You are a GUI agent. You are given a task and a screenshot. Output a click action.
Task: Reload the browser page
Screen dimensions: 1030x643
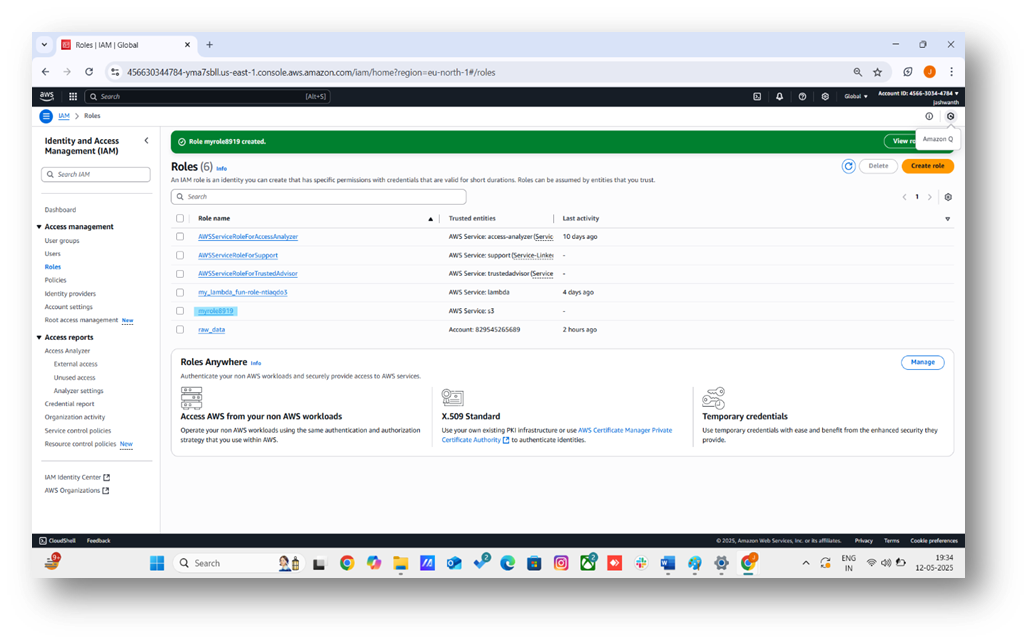pyautogui.click(x=89, y=72)
